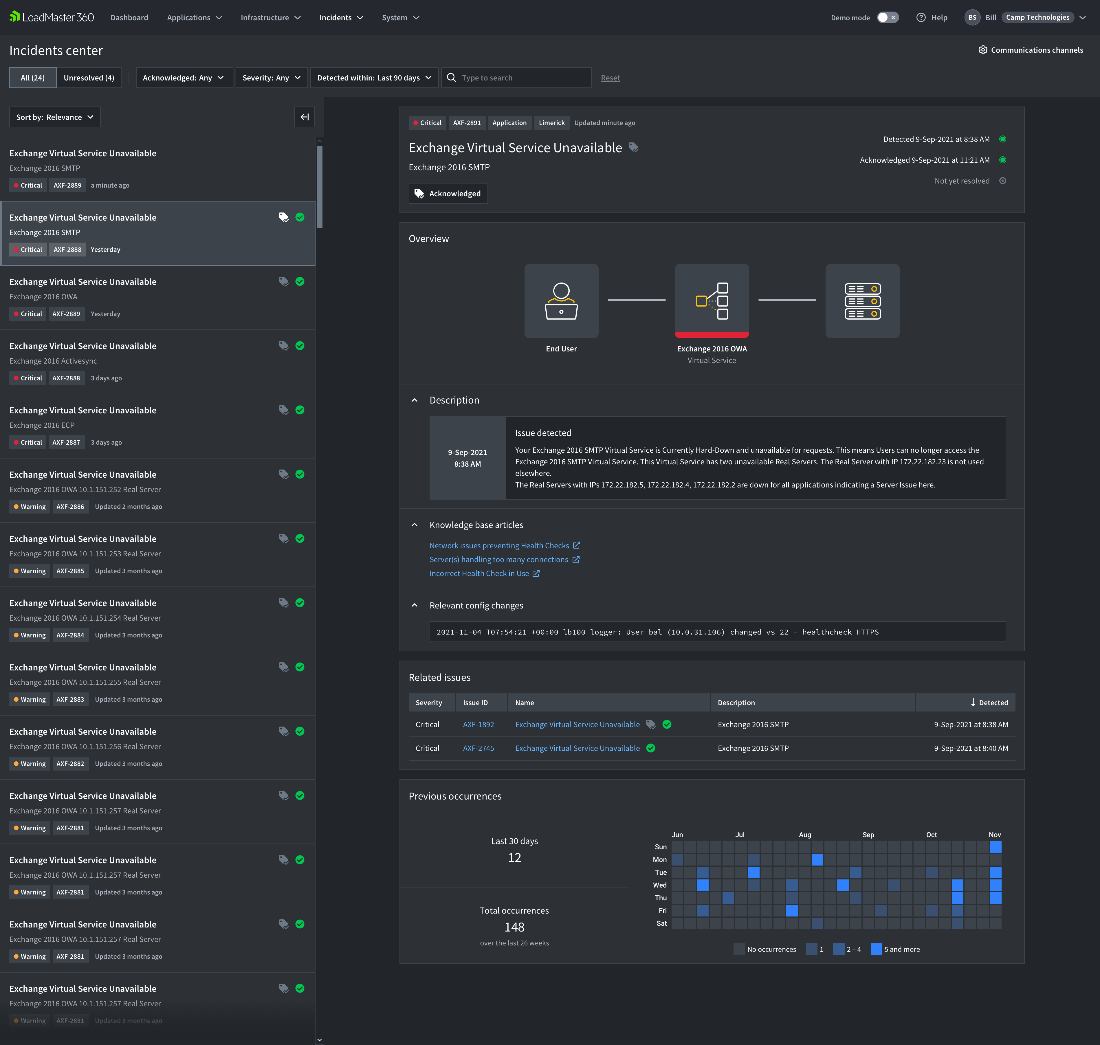The image size is (1100, 1045).
Task: Show Unresolved (4) incidents
Action: [89, 78]
